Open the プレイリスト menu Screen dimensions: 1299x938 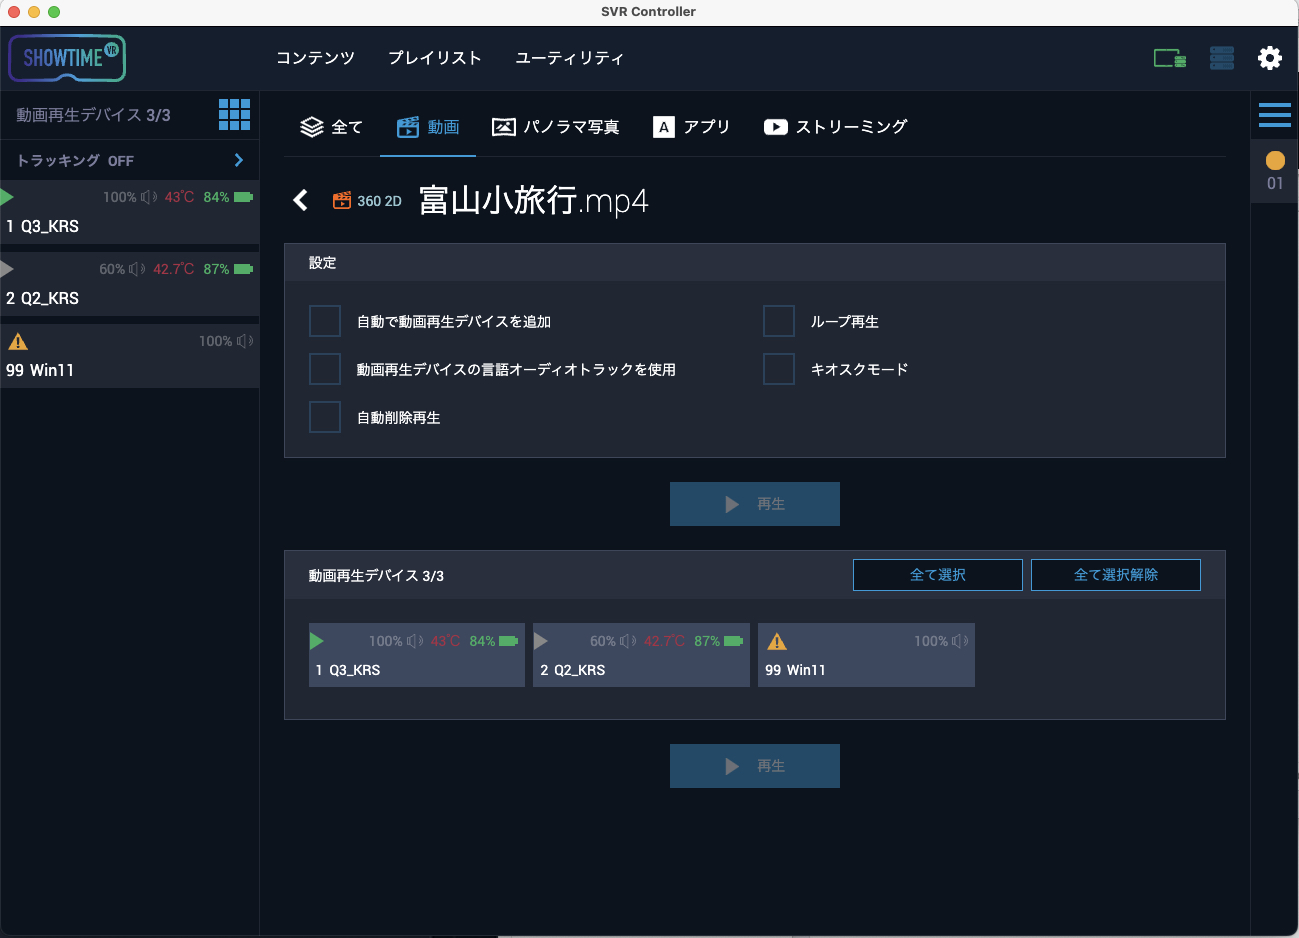[435, 58]
